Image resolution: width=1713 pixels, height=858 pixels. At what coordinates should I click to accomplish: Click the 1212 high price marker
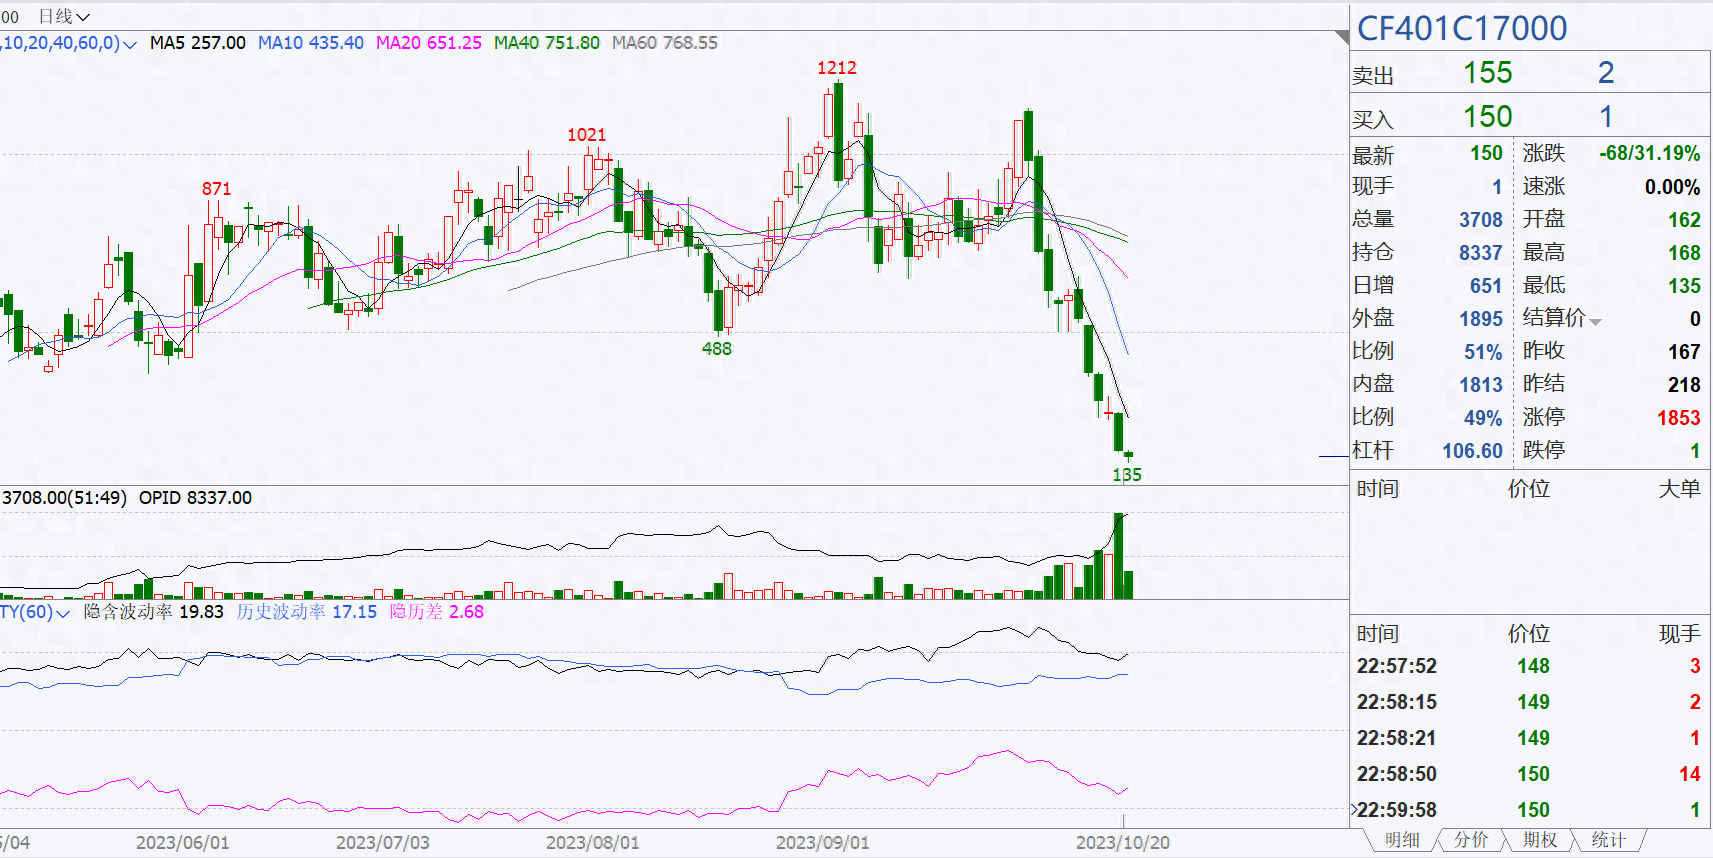tap(837, 68)
